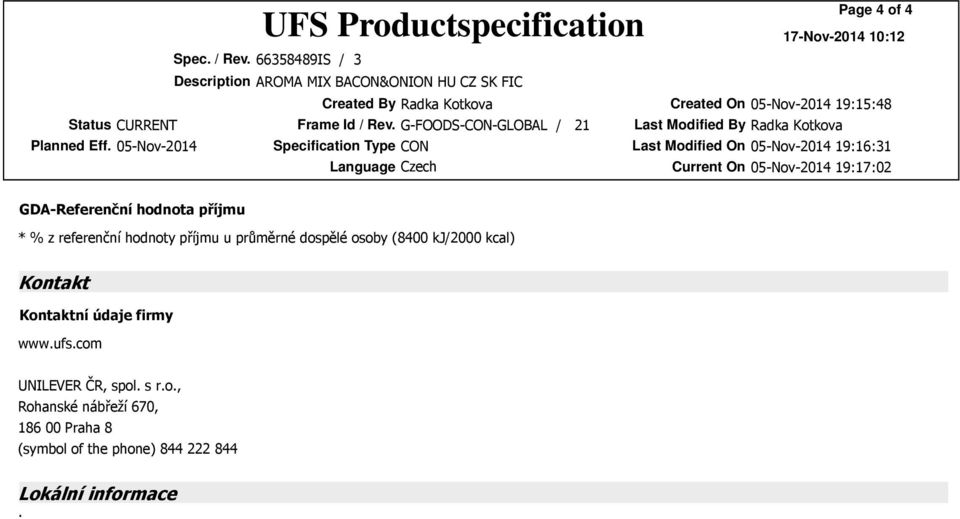Click the Created By name Radka Kotkova
This screenshot has height=519, width=960.
pos(446,104)
